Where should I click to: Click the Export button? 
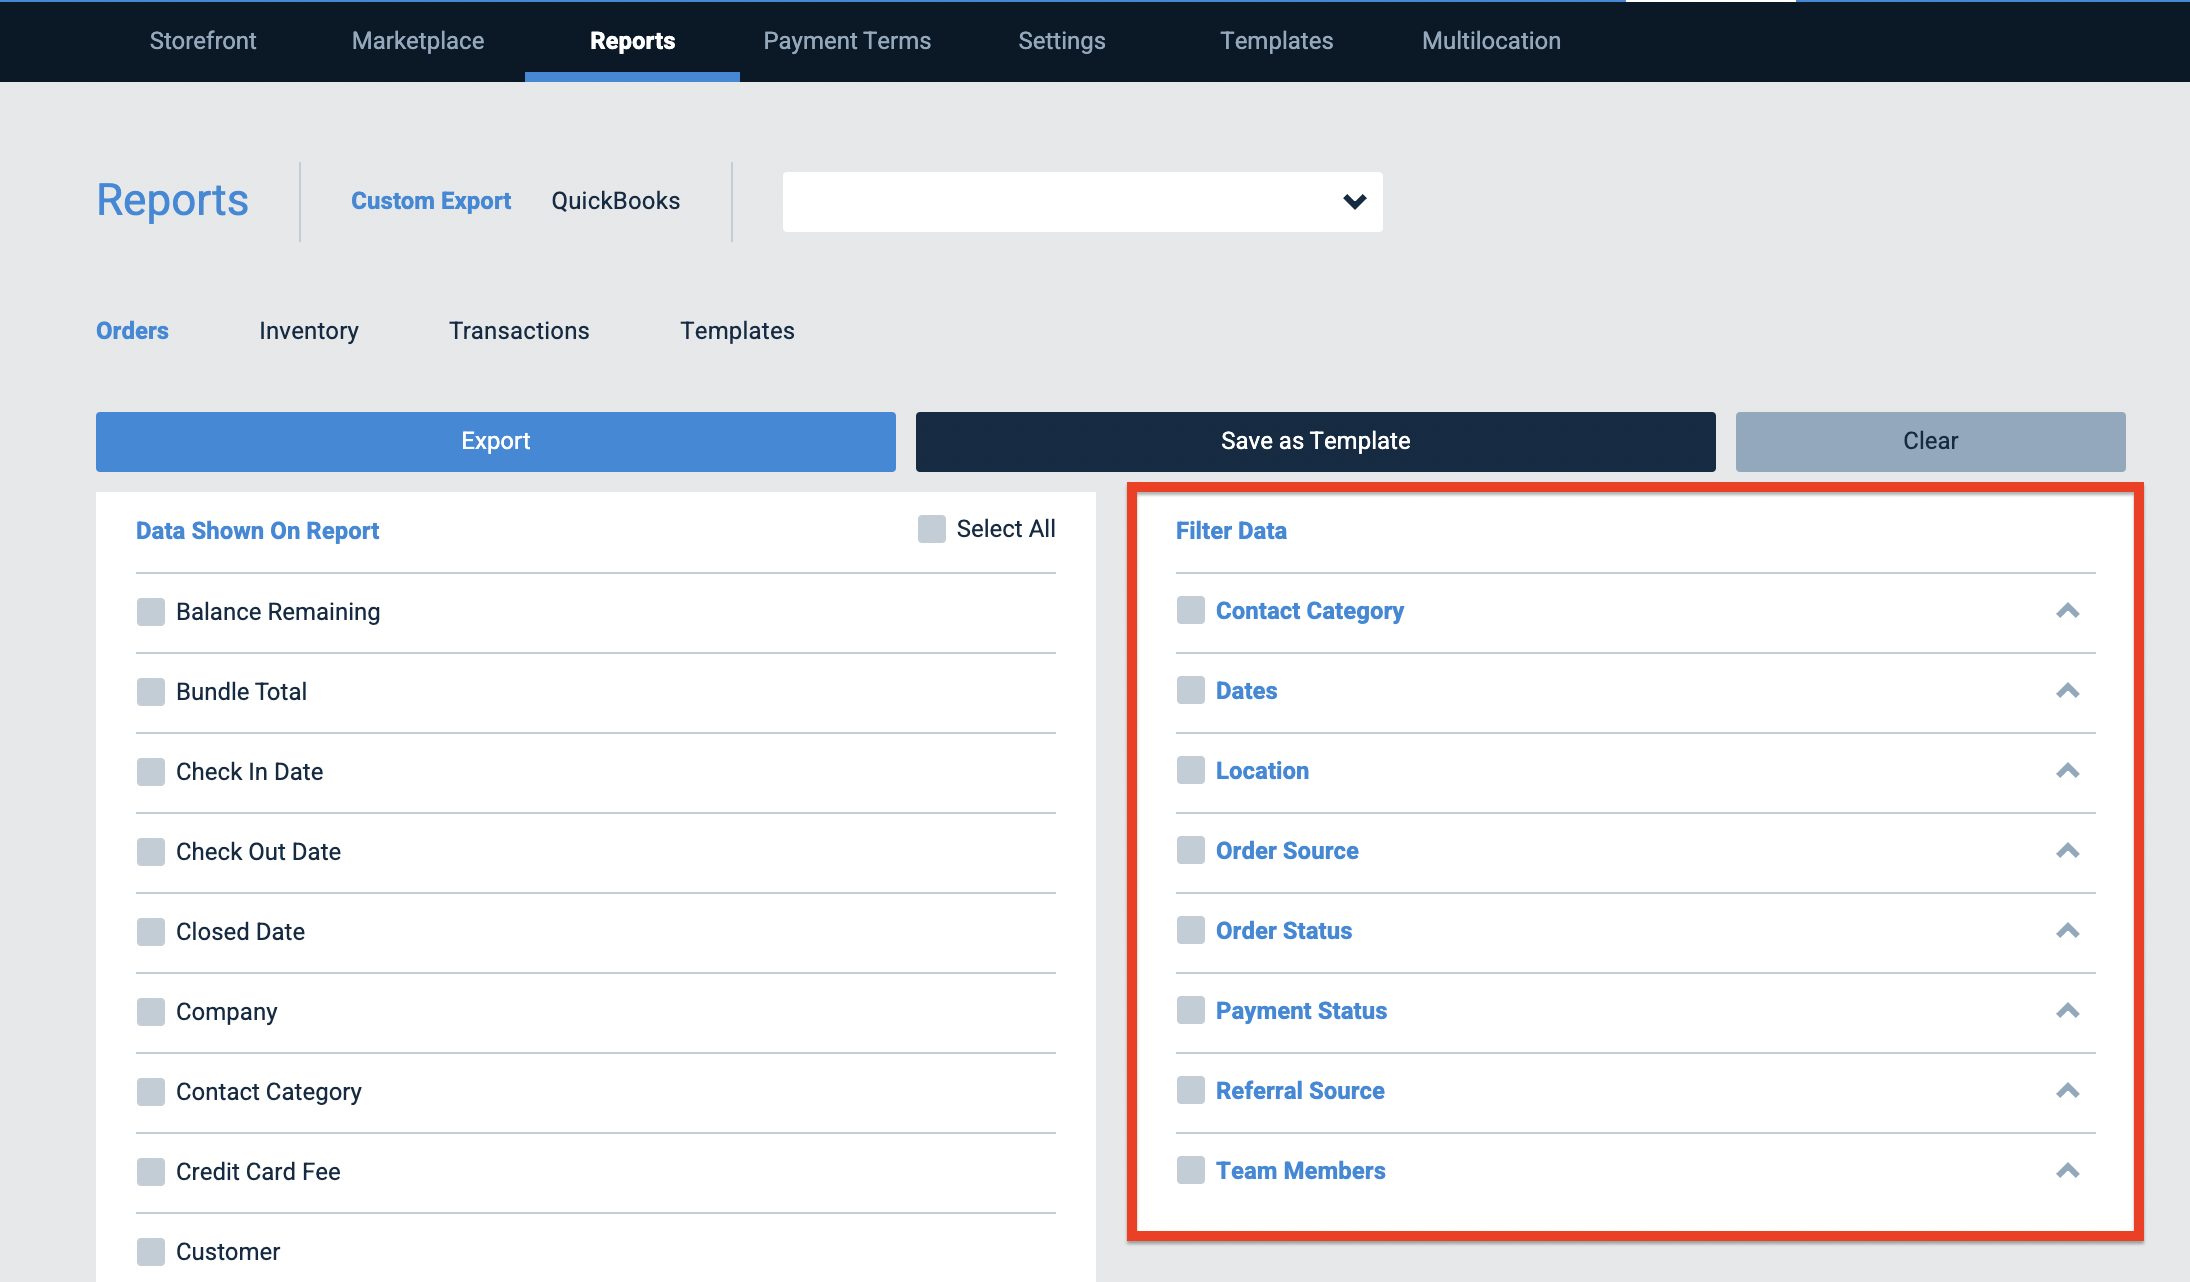tap(496, 442)
